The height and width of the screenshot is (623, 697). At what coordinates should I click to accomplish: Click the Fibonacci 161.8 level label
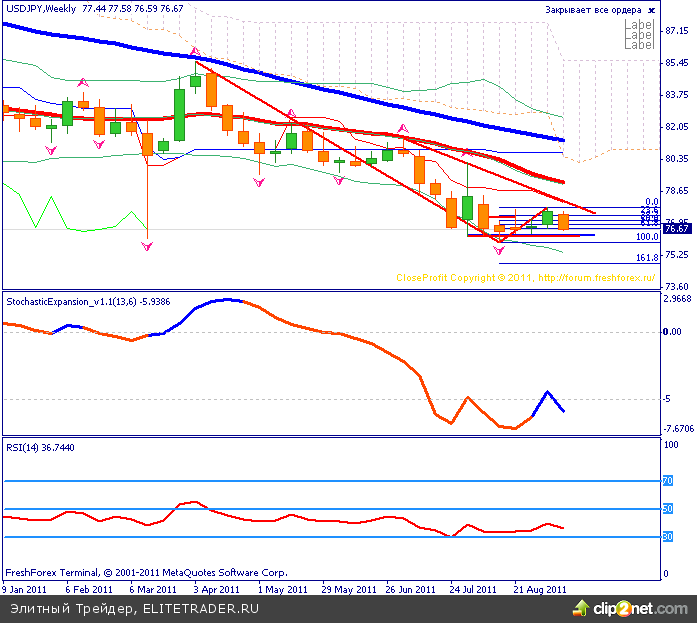(x=647, y=258)
